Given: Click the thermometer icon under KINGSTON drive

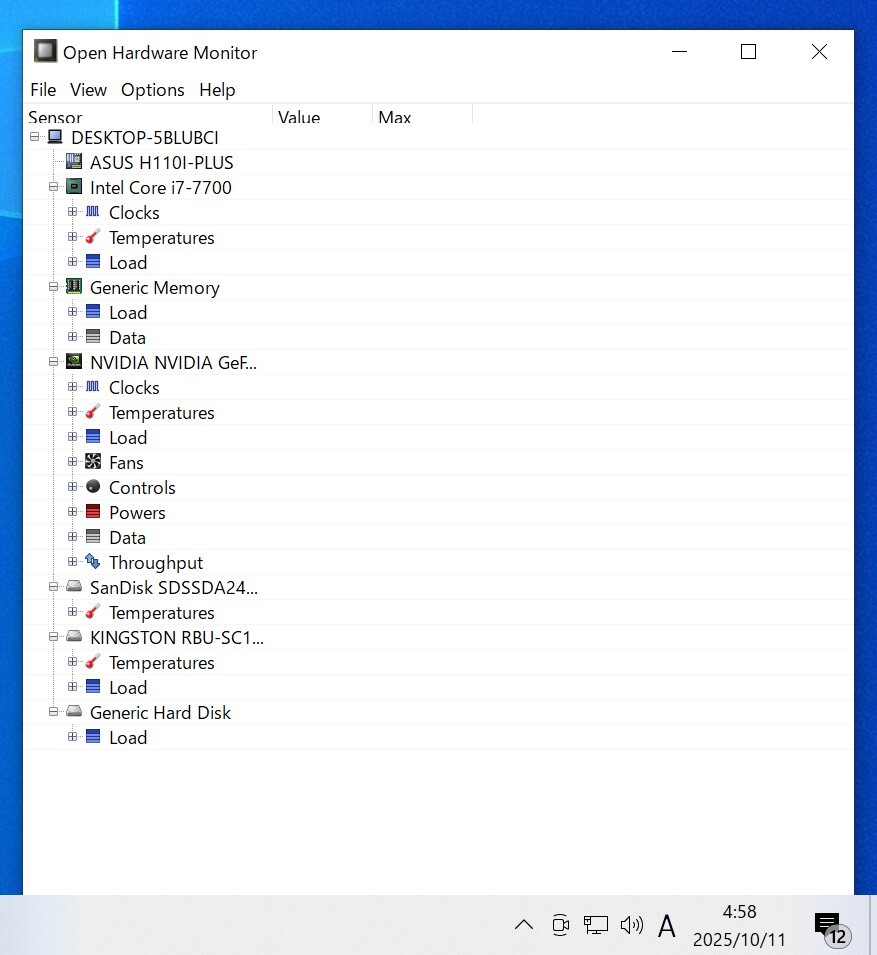Looking at the screenshot, I should point(93,661).
